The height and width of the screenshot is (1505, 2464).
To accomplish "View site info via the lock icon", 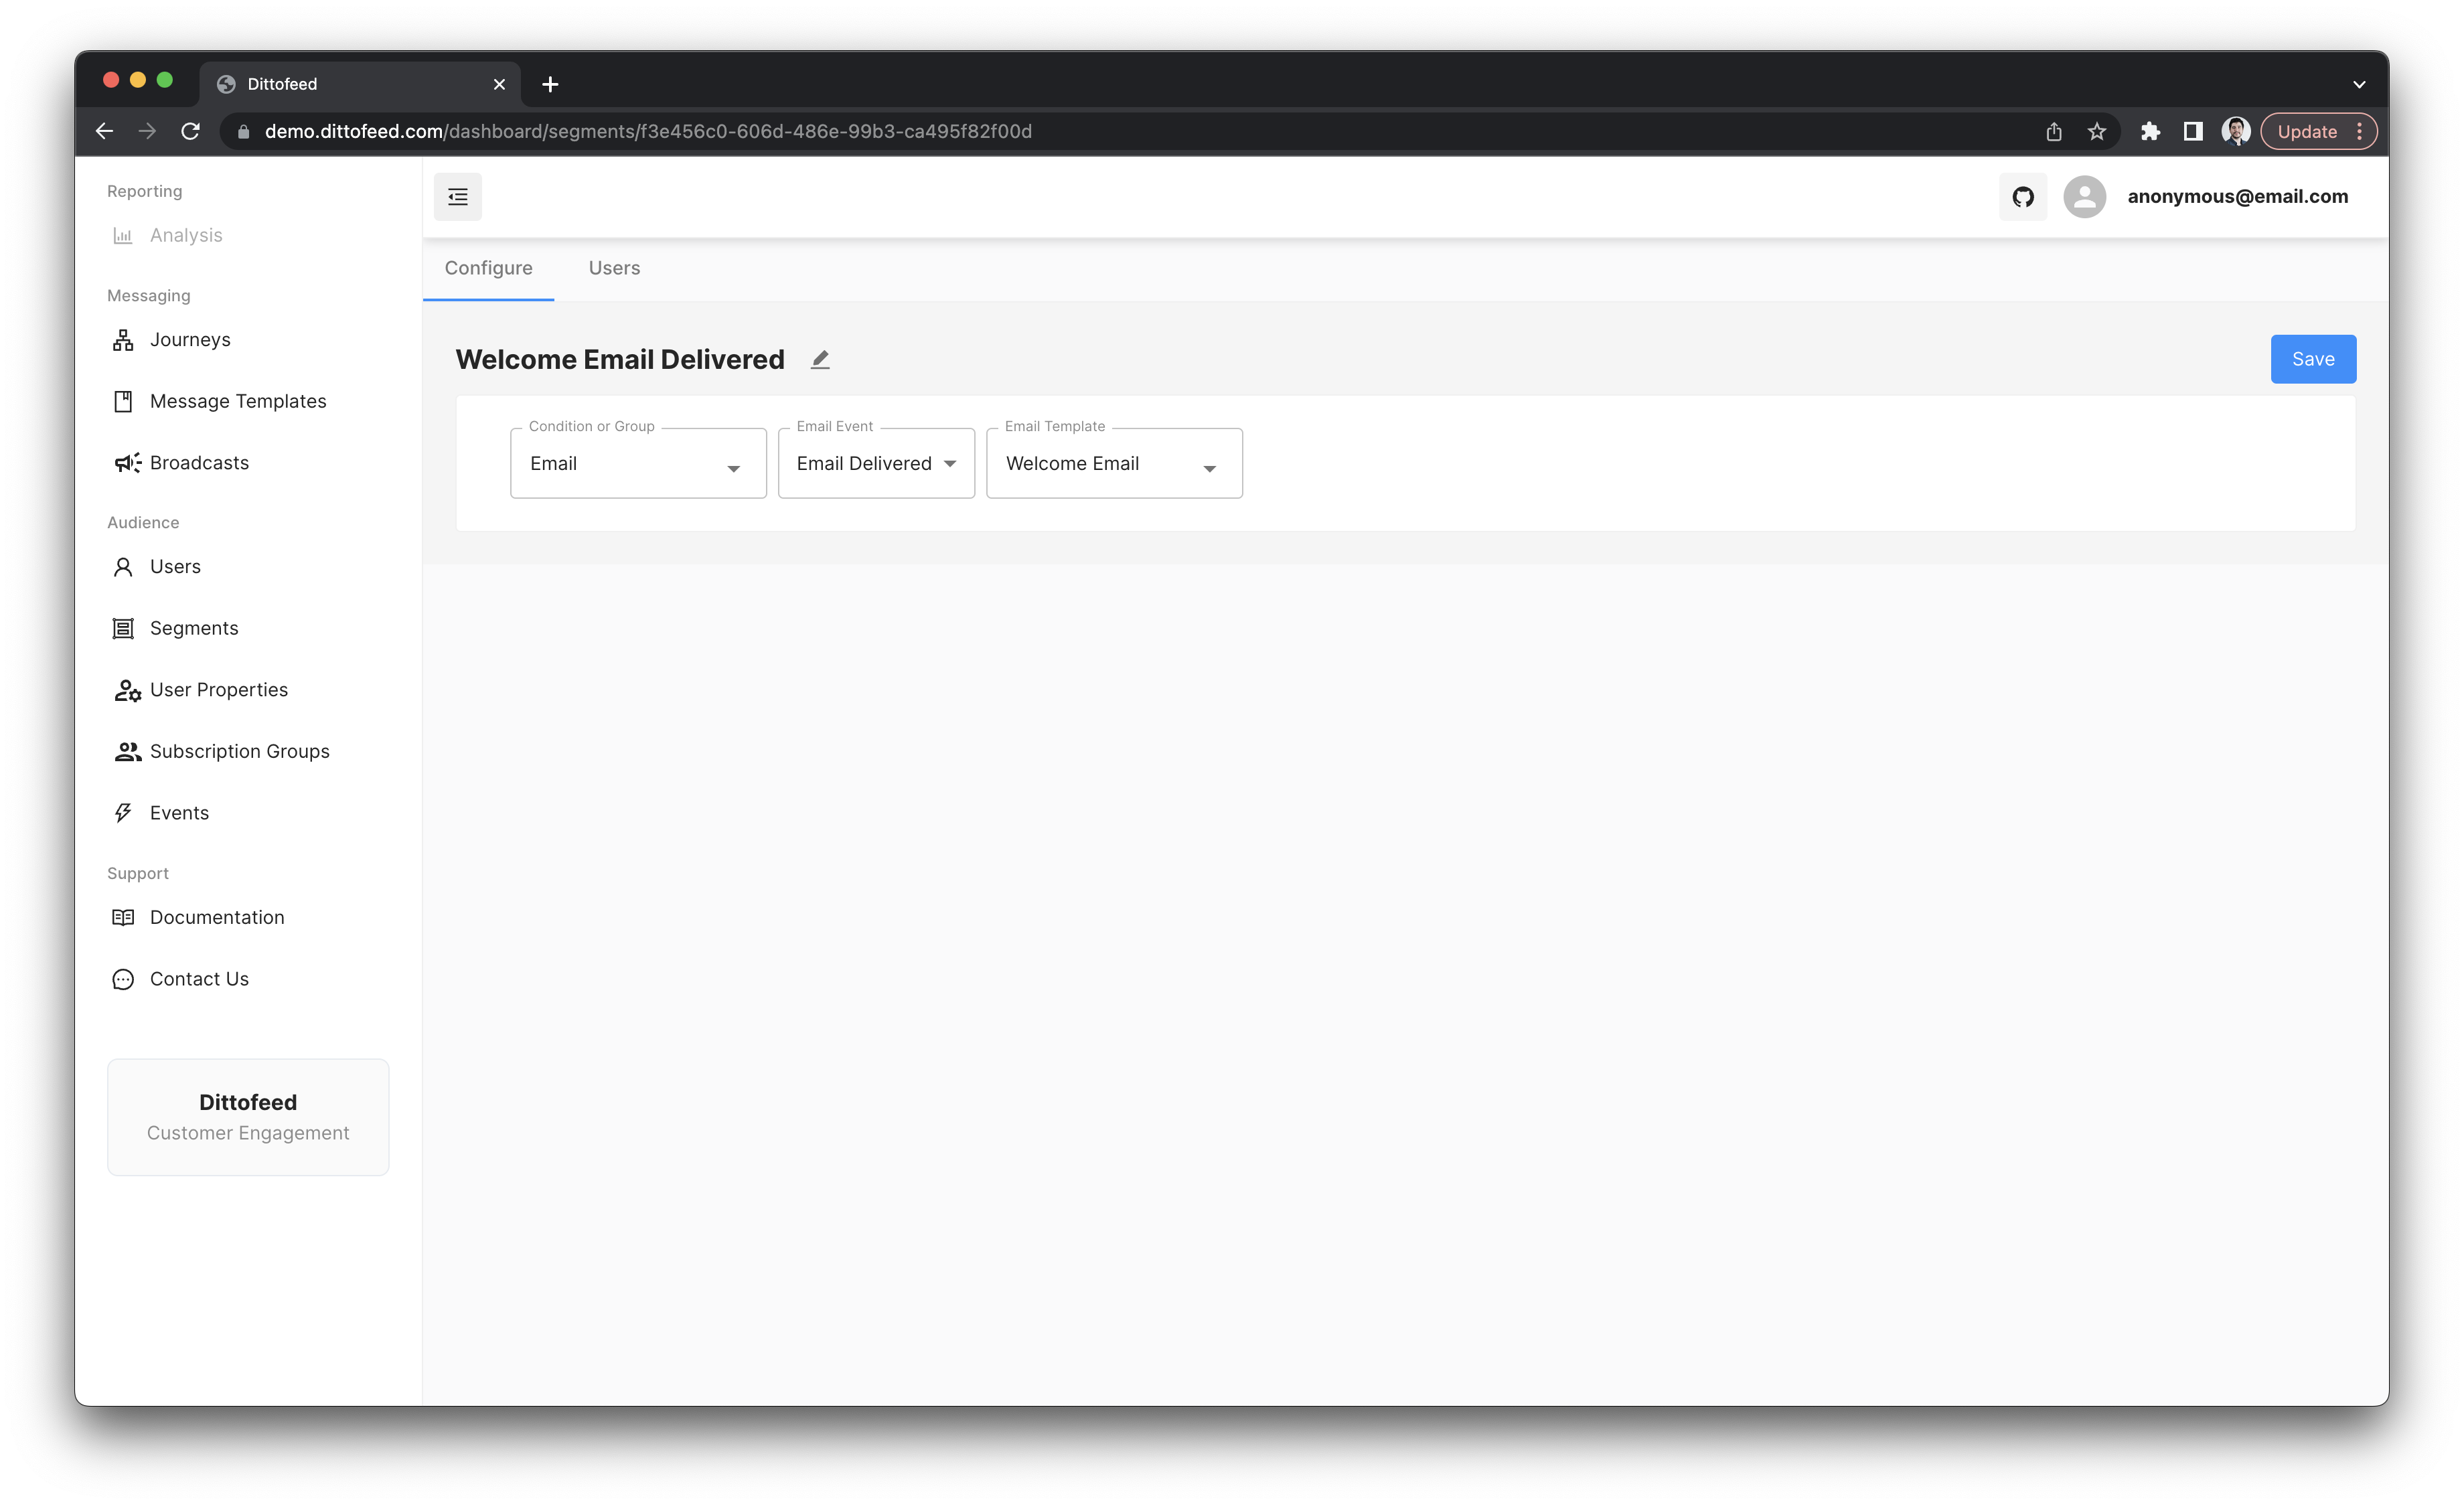I will 243,131.
